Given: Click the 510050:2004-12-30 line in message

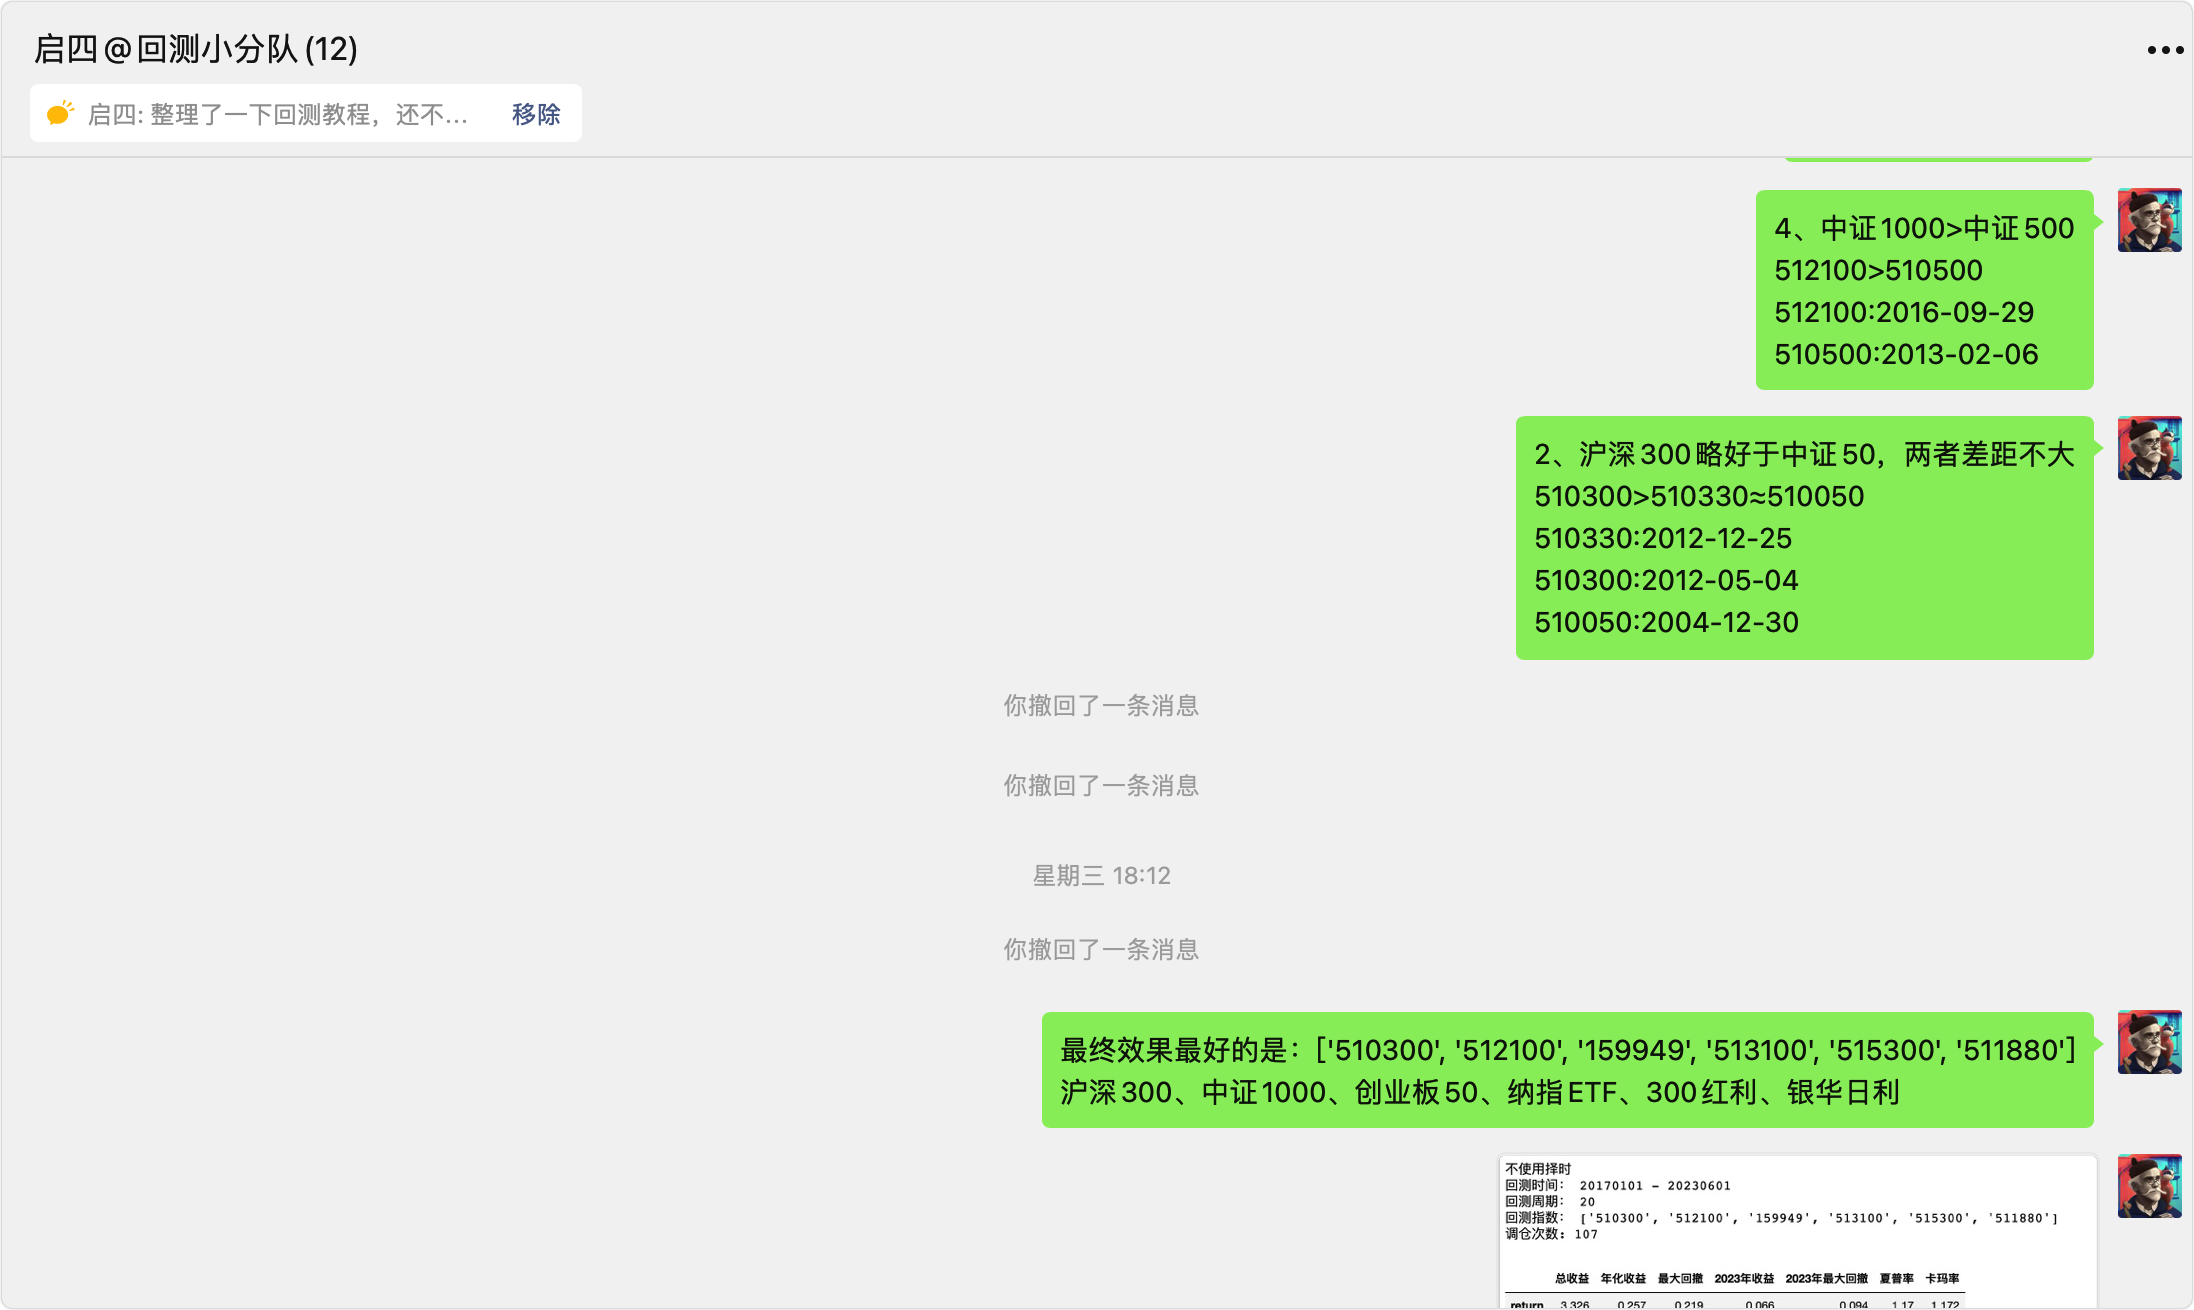Looking at the screenshot, I should [x=1666, y=622].
